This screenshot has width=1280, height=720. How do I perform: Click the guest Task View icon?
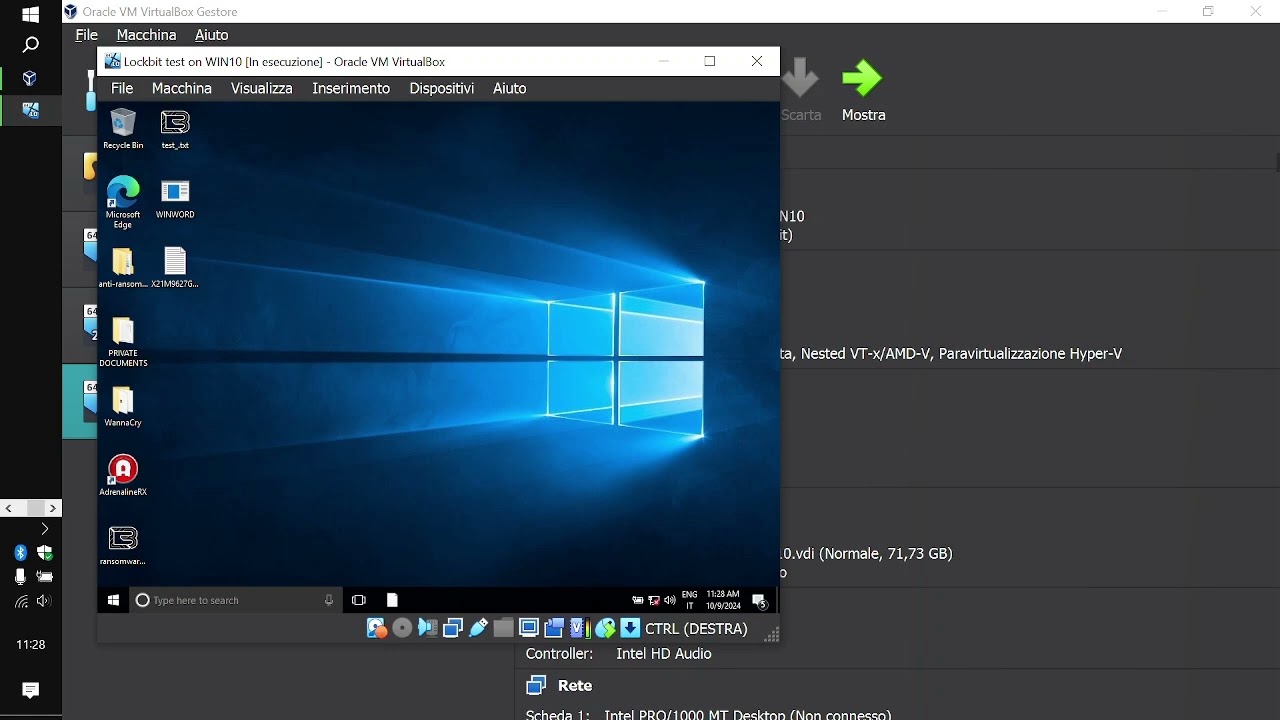pyautogui.click(x=359, y=600)
